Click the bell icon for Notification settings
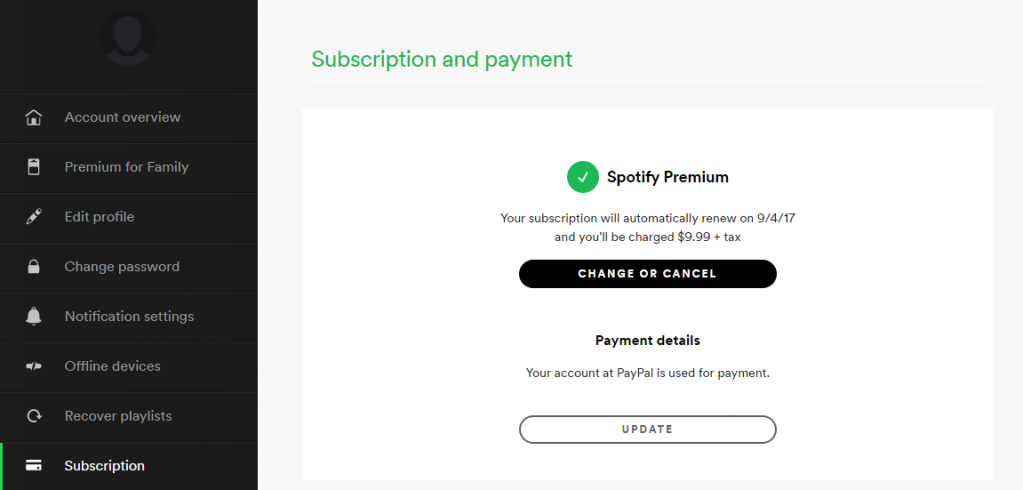 [x=34, y=316]
